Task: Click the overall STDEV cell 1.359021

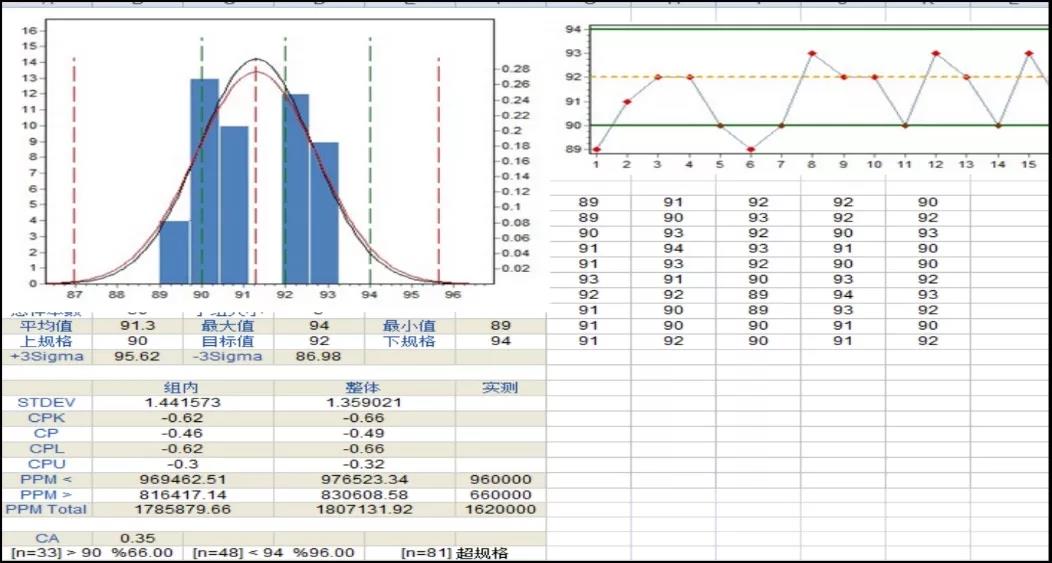Action: 364,402
